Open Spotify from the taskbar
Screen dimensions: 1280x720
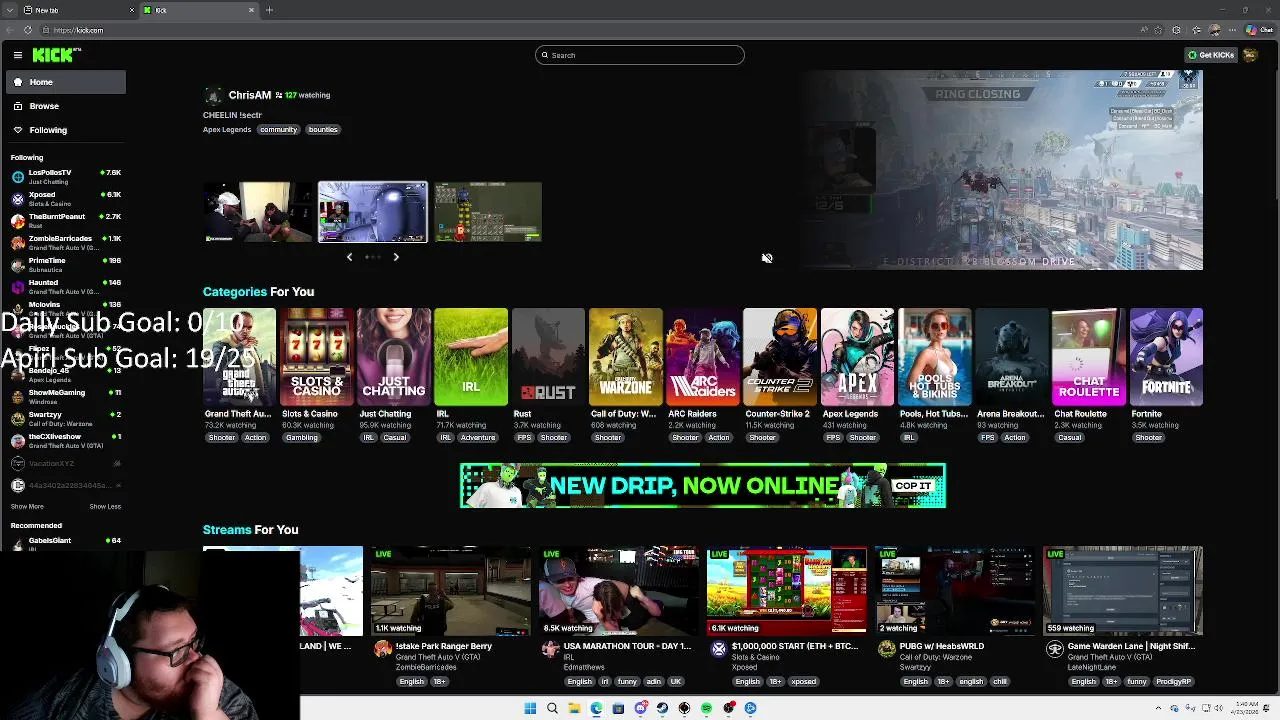click(x=706, y=708)
